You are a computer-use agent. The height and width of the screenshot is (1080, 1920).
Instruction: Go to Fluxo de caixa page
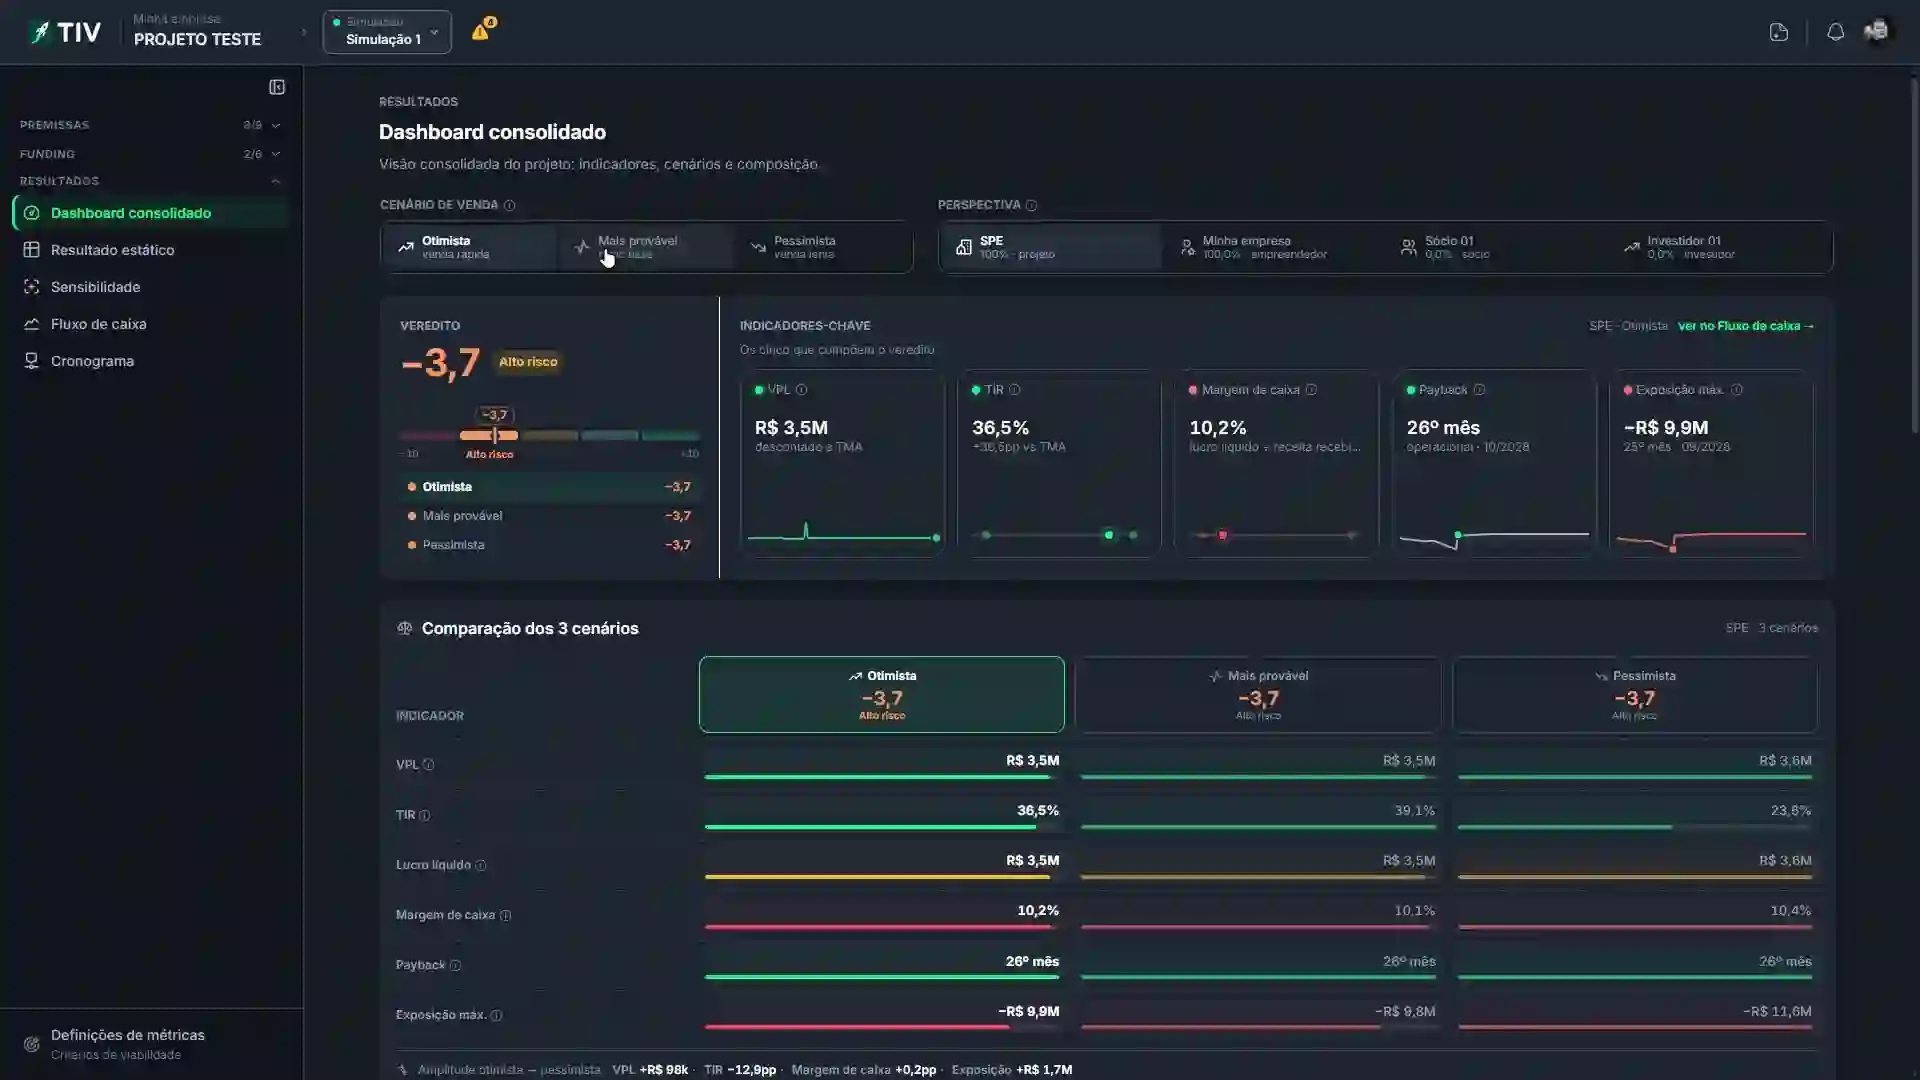point(150,324)
